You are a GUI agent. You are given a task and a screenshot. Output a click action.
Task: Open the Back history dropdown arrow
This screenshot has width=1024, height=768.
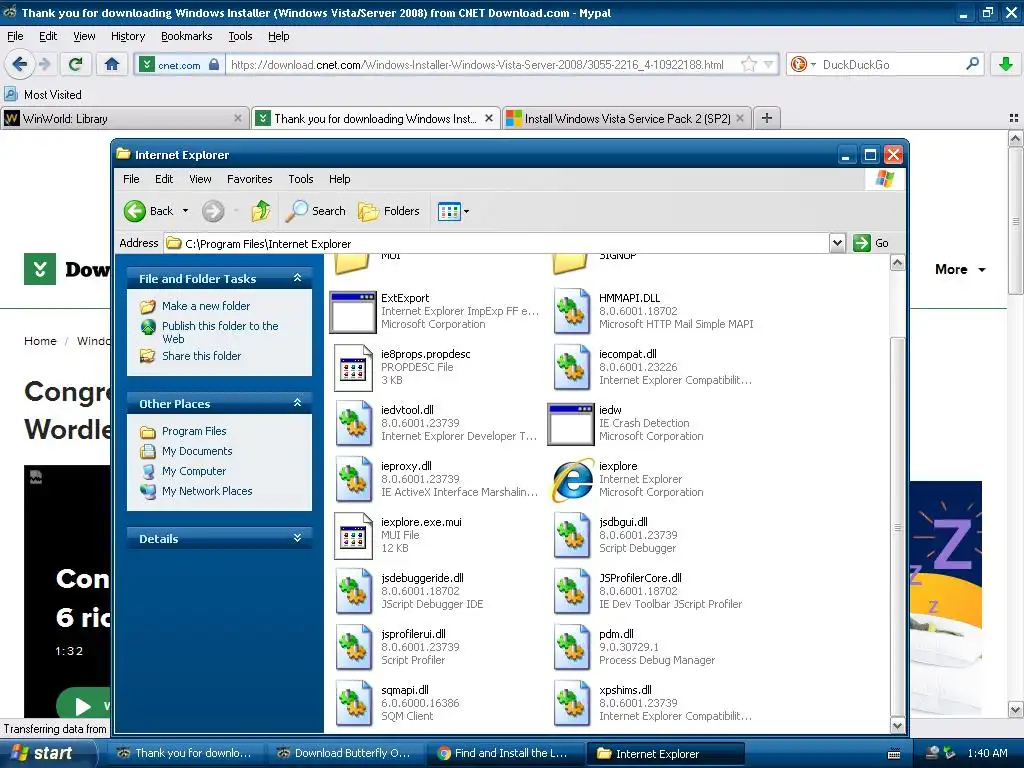tap(185, 211)
